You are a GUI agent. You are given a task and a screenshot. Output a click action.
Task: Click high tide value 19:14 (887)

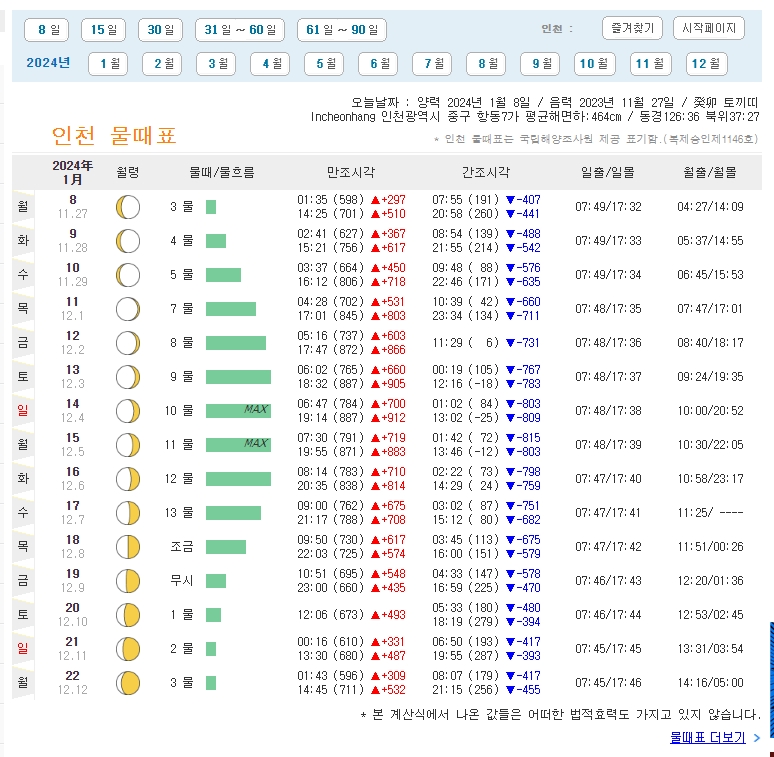click(x=331, y=418)
